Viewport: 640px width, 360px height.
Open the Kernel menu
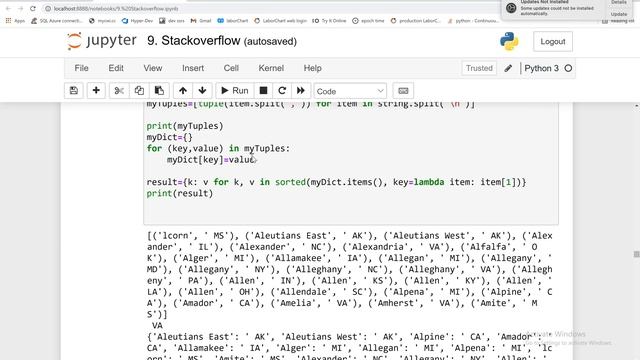(x=271, y=68)
